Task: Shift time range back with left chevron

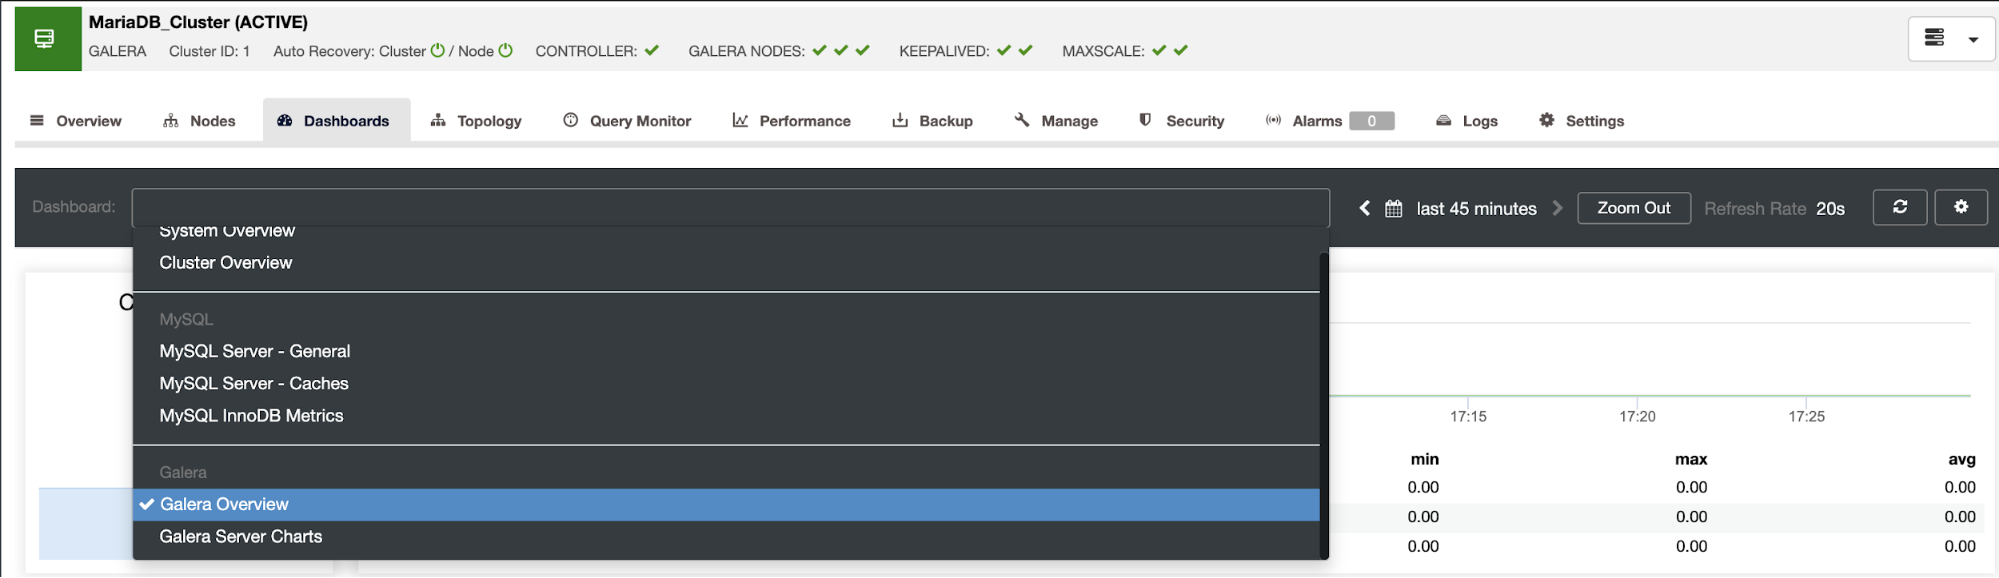Action: coord(1364,208)
